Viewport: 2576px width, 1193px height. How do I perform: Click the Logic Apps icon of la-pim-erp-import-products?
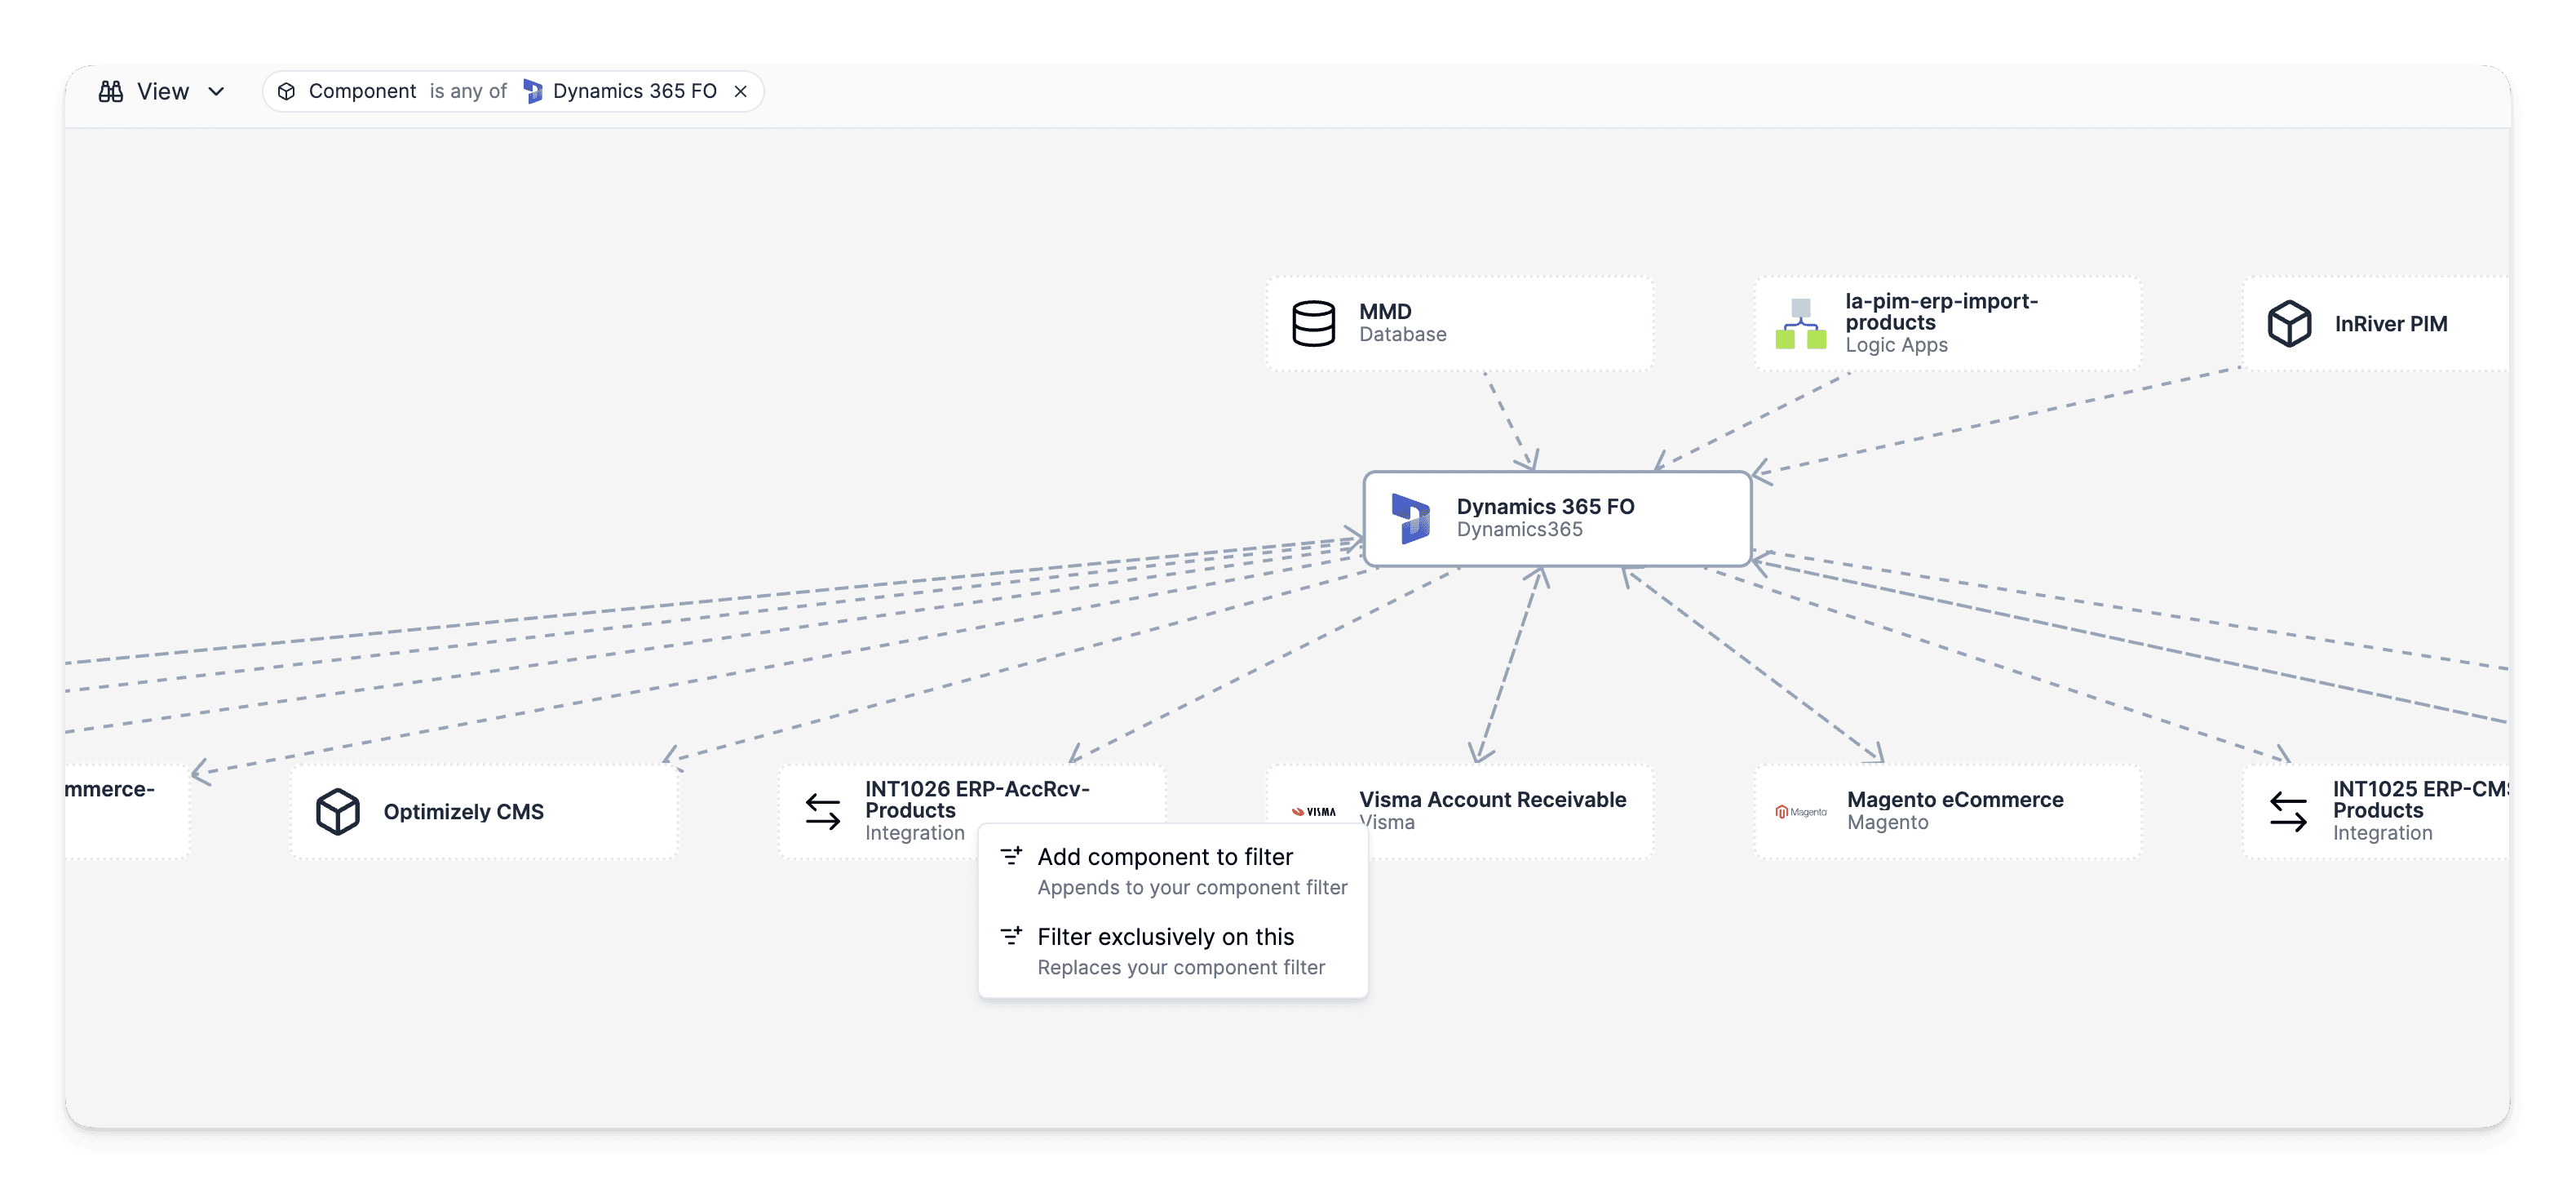[1800, 323]
